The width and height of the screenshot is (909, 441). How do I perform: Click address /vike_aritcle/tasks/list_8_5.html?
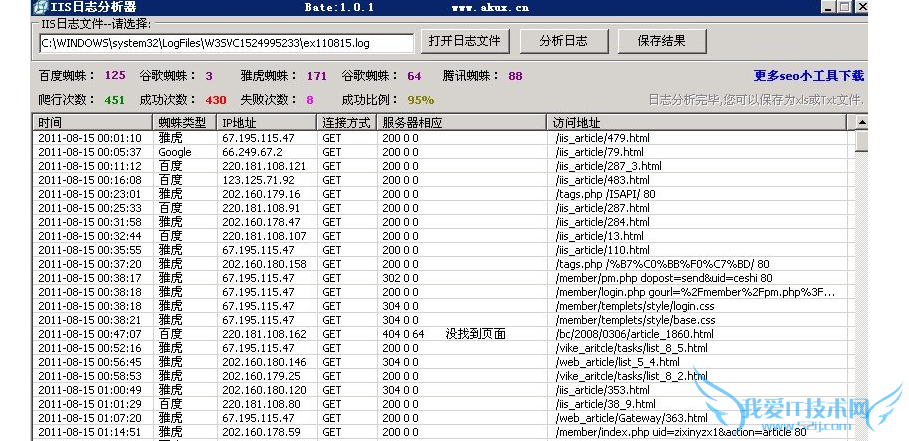[x=631, y=348]
